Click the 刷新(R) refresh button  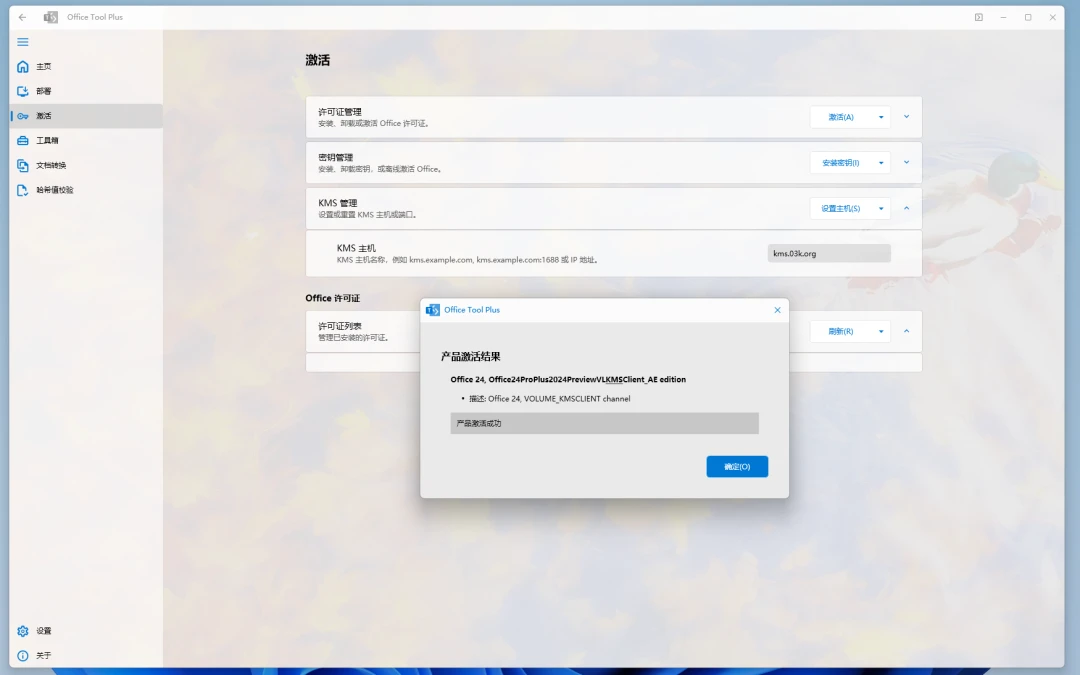point(840,331)
